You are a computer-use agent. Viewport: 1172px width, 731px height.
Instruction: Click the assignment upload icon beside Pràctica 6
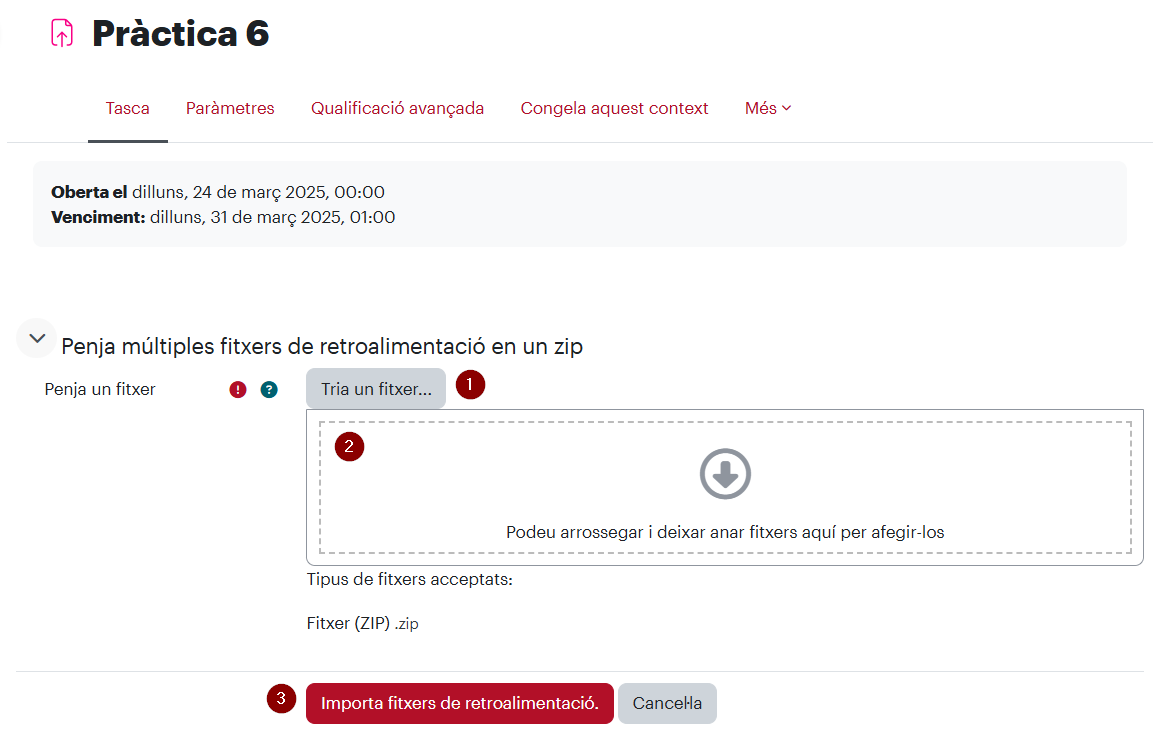pos(62,34)
